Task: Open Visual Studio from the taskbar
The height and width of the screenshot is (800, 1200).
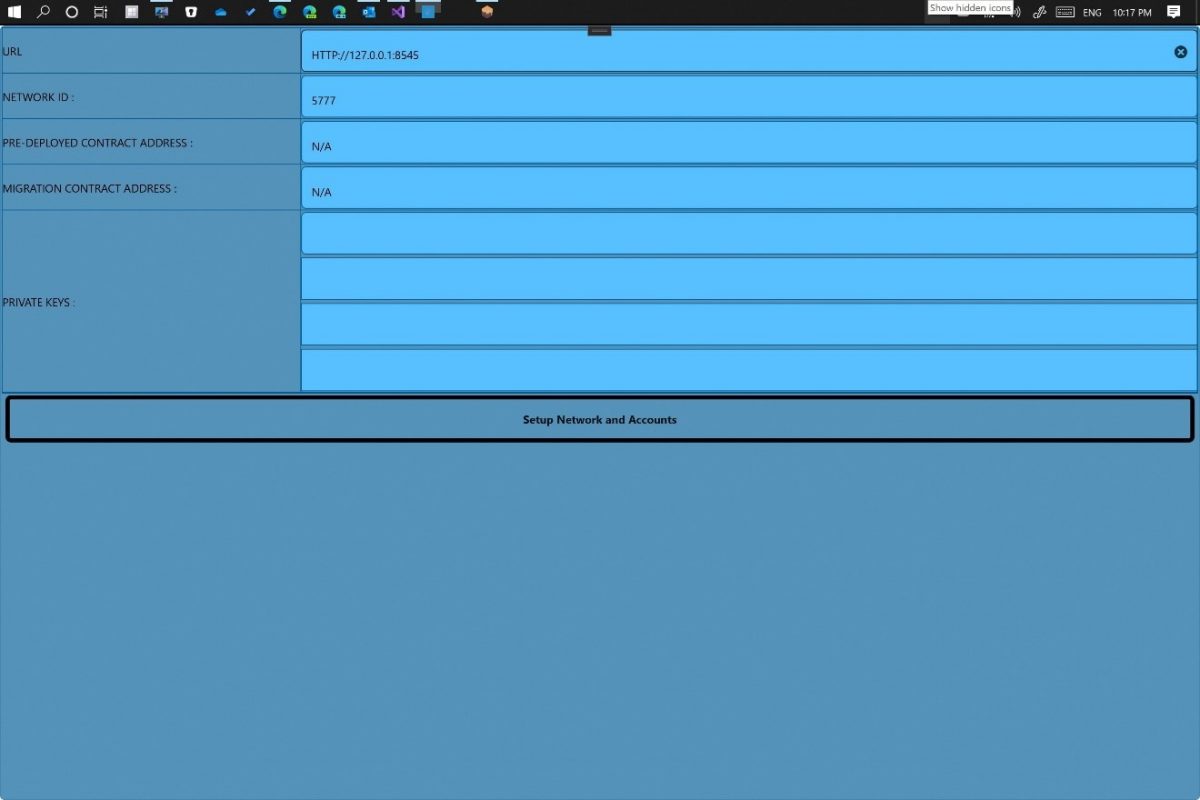Action: click(398, 12)
